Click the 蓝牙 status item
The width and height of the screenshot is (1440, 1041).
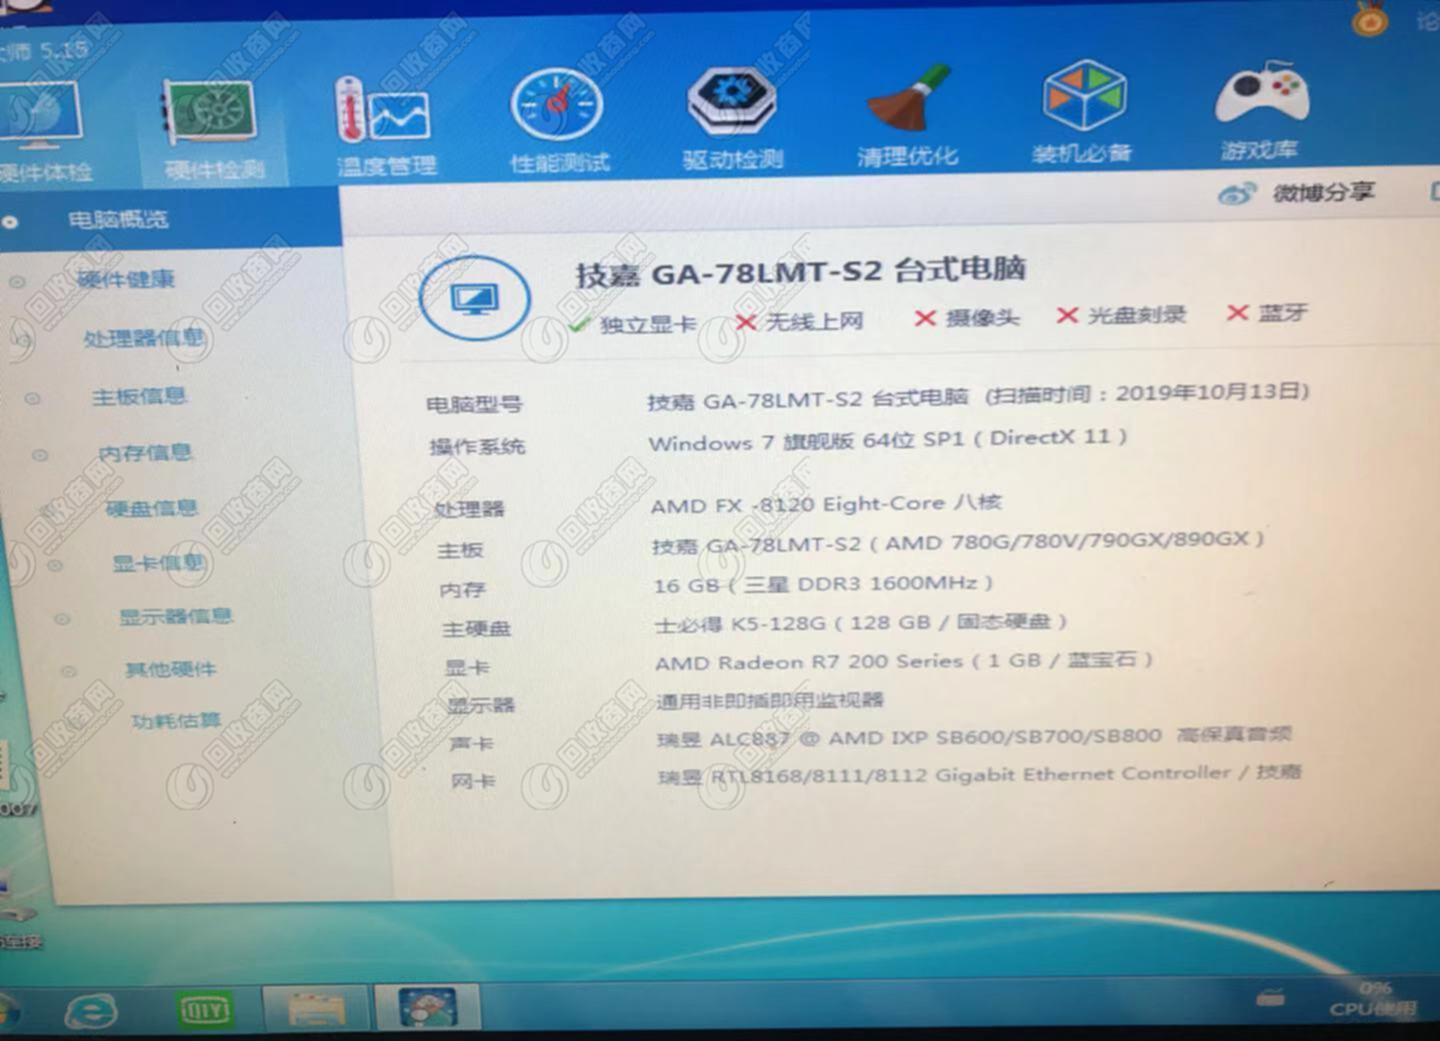(x=1267, y=313)
